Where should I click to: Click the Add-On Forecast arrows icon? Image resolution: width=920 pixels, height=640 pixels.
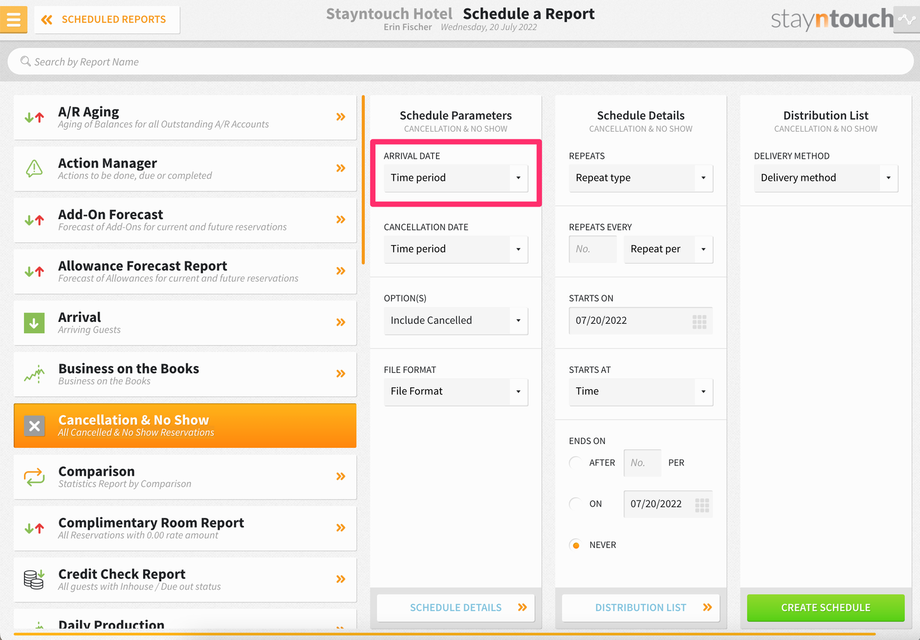[35, 220]
